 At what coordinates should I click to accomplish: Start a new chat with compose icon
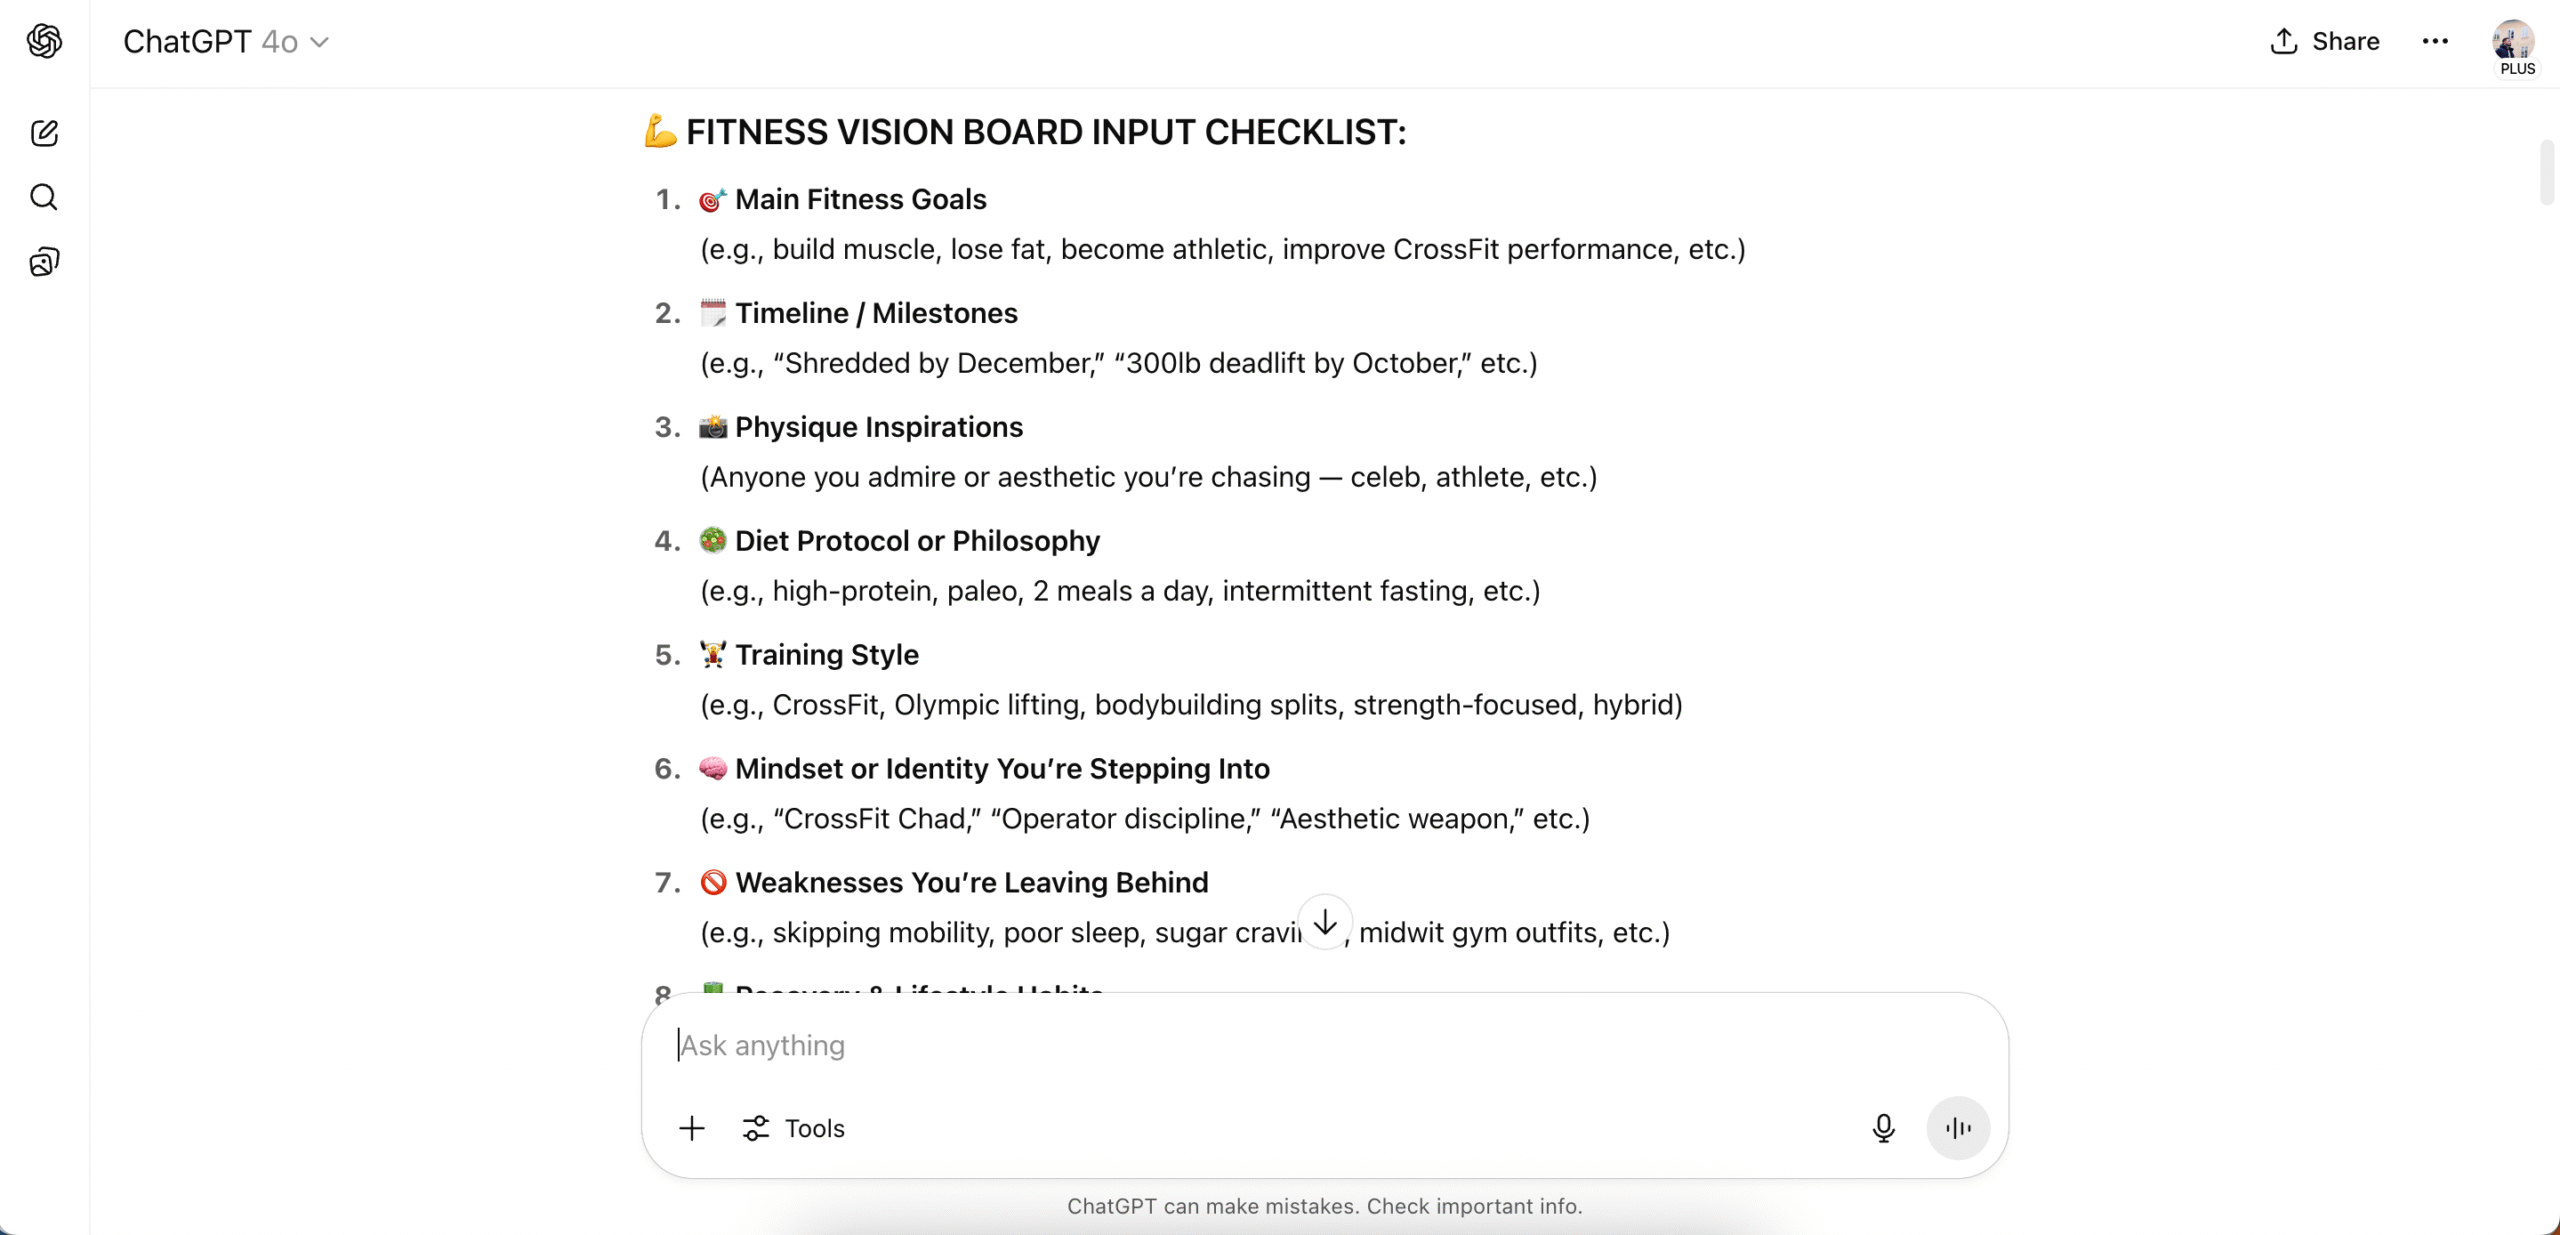44,133
